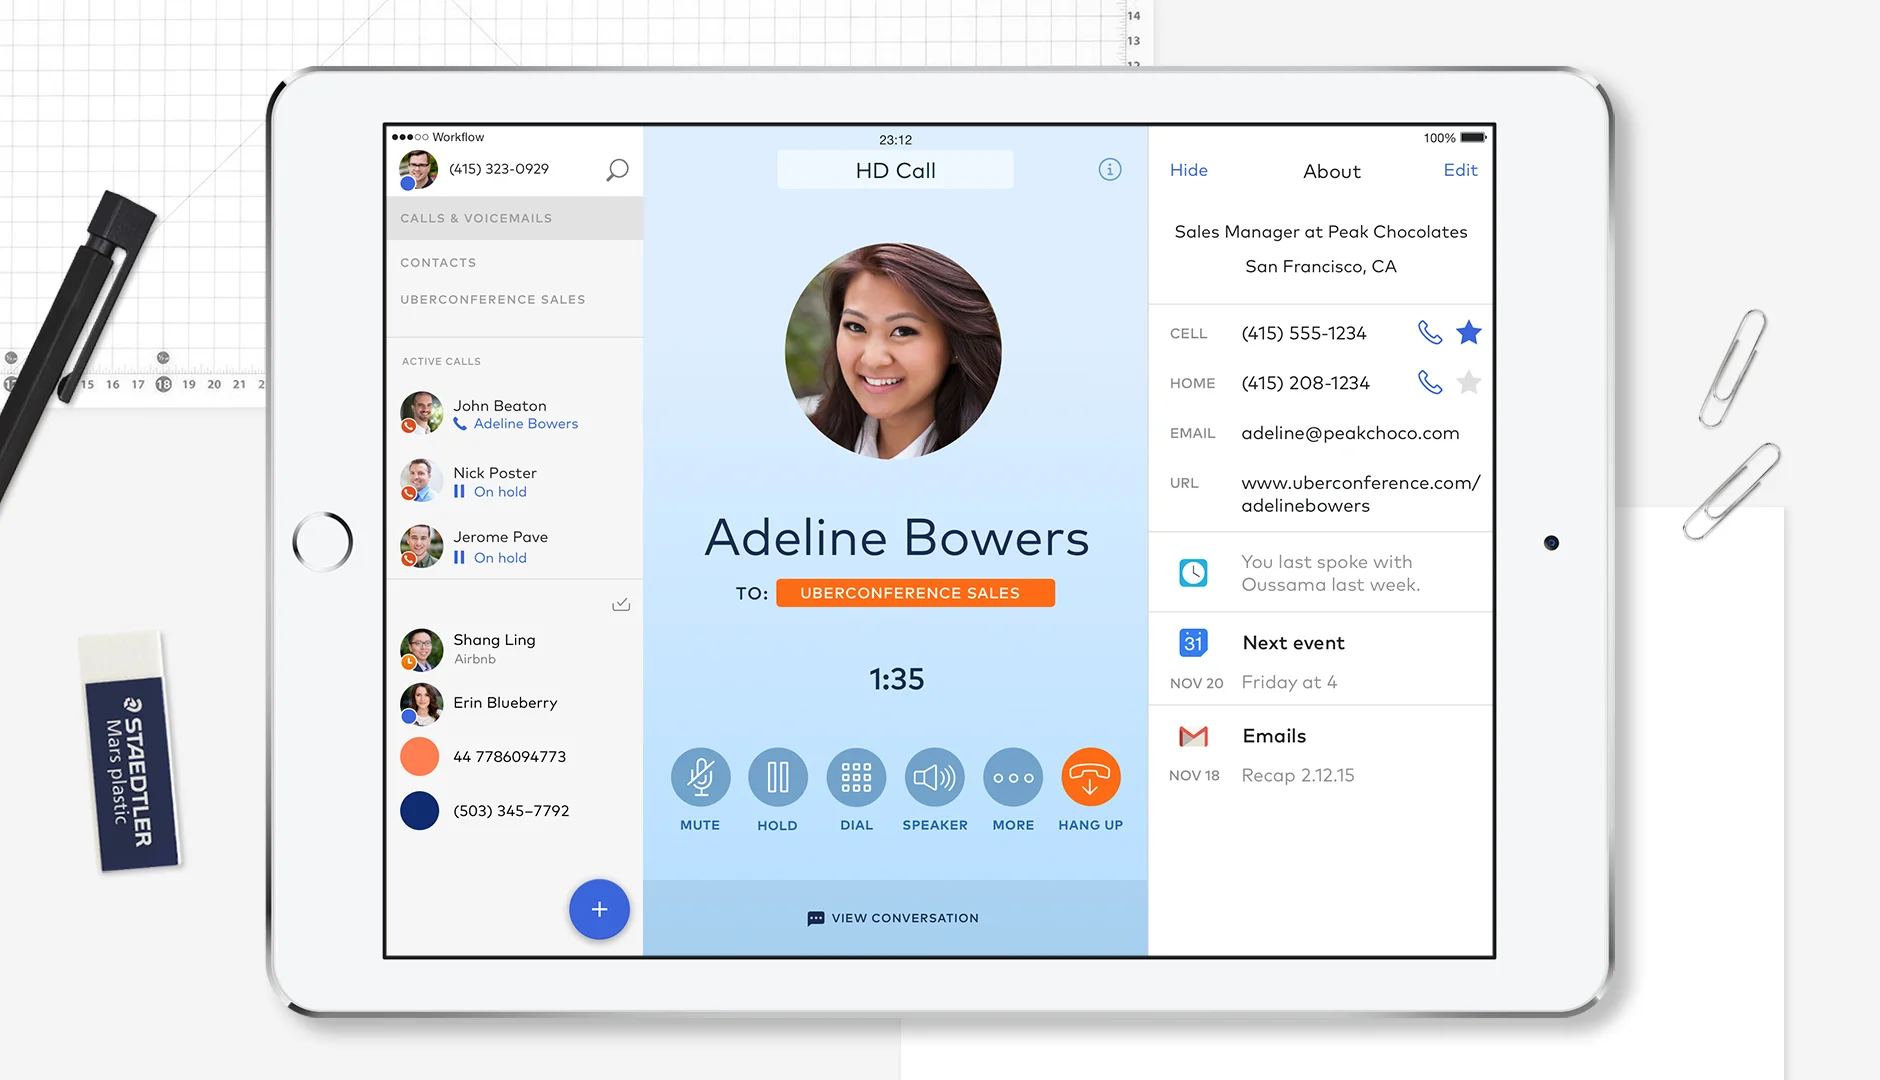Screen dimensions: 1880x1080
Task: Open the calendar Next event icon
Action: point(1194,642)
